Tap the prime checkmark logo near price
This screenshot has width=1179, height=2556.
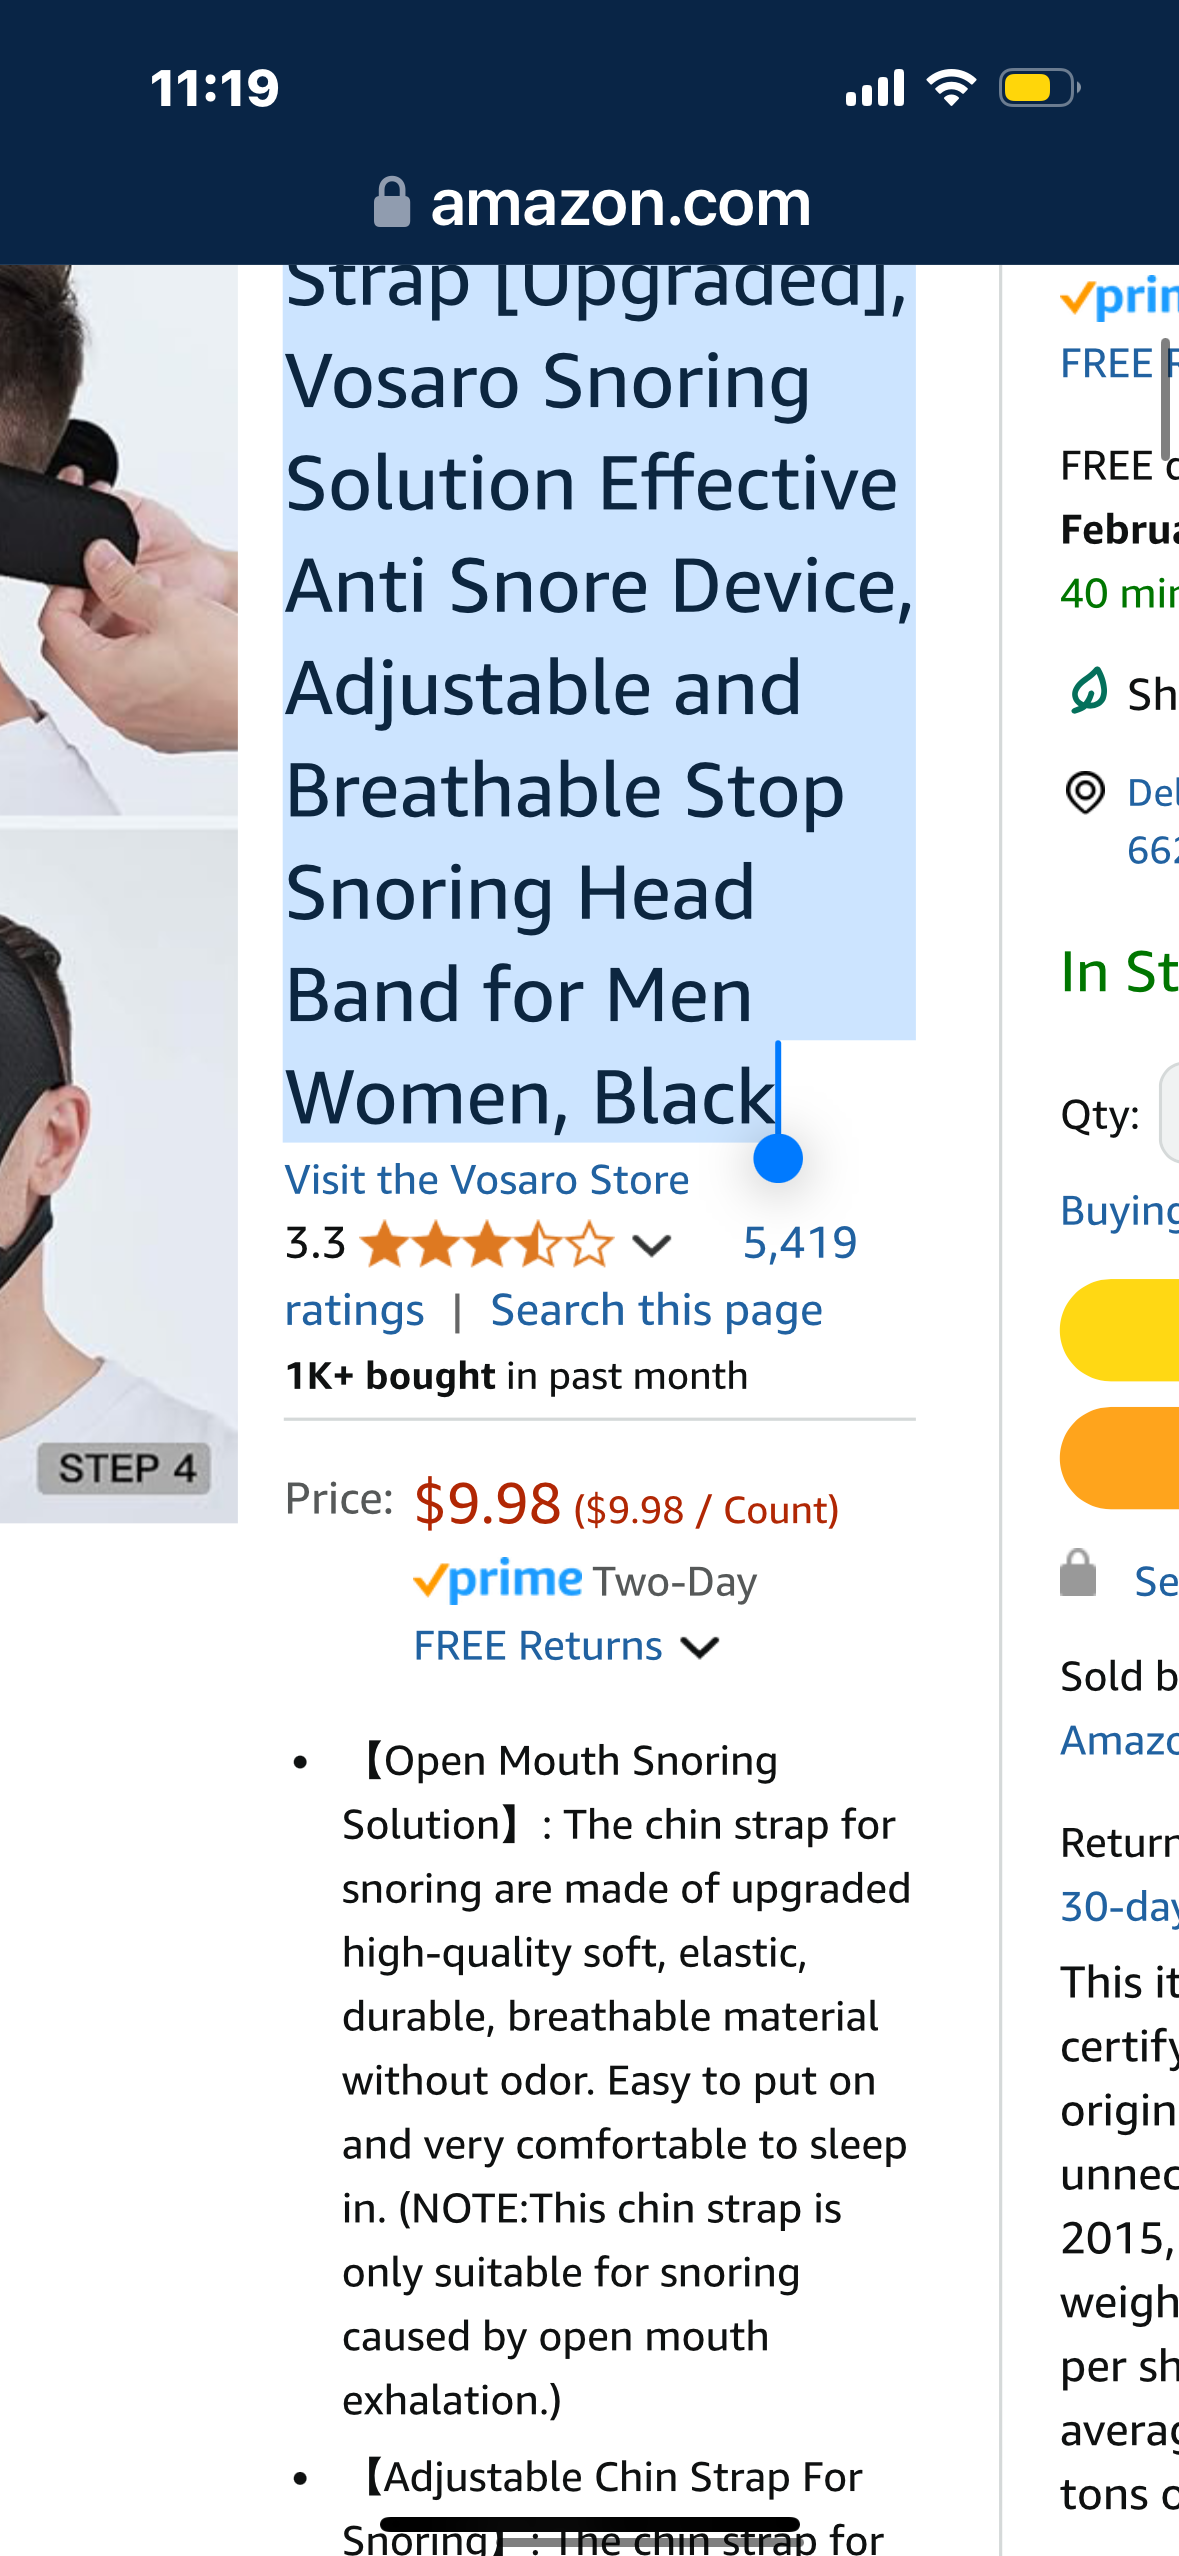pyautogui.click(x=497, y=1581)
